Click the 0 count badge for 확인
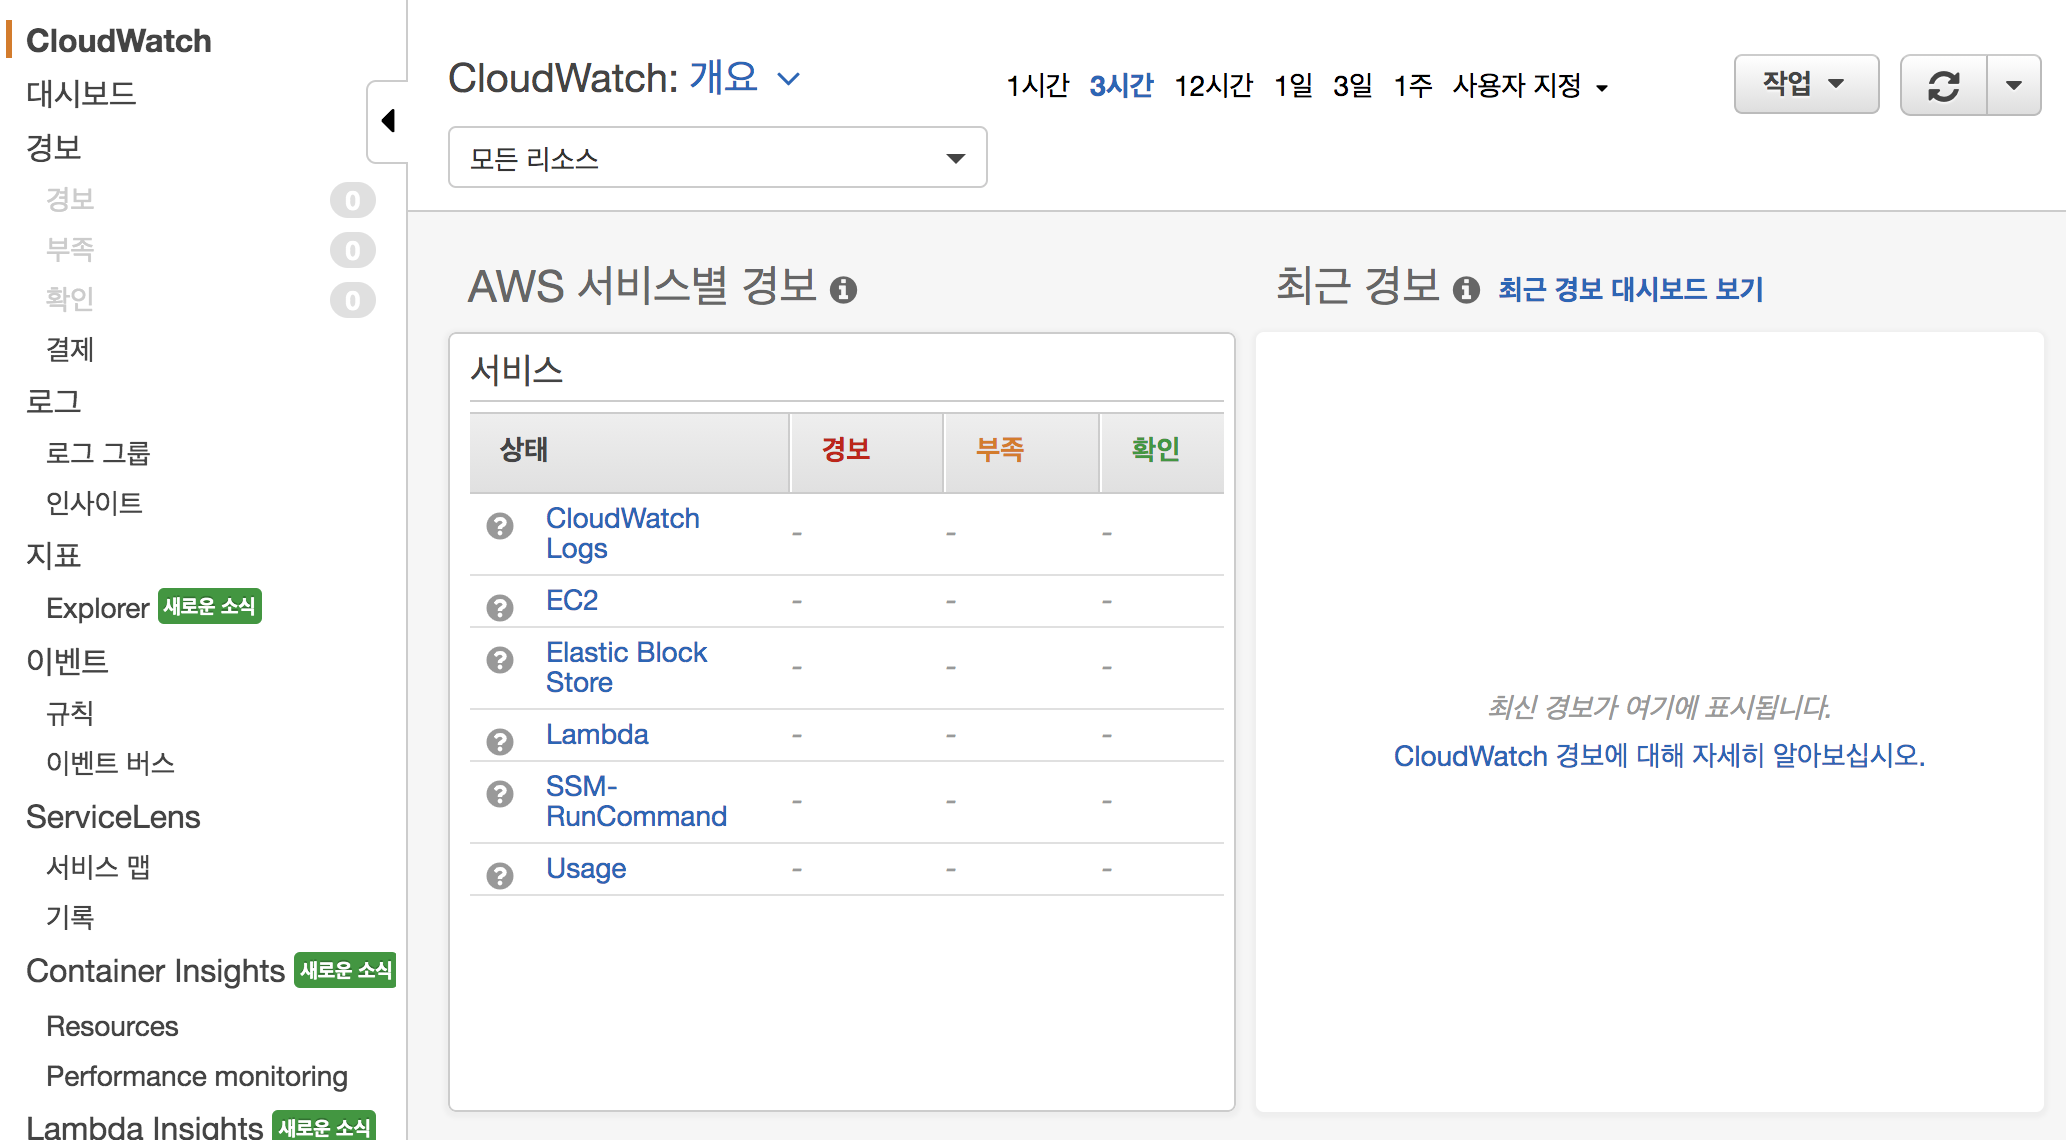 [x=353, y=300]
